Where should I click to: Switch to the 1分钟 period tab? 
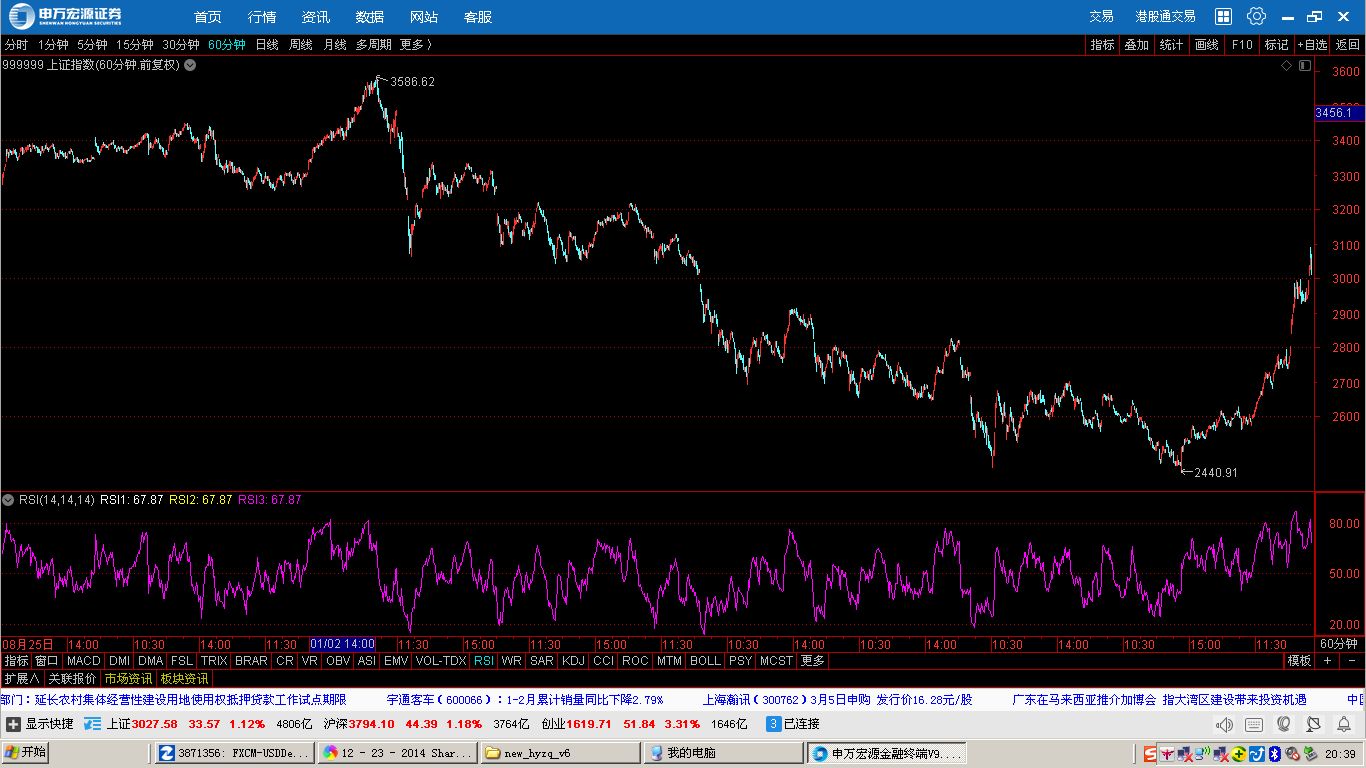pos(53,45)
